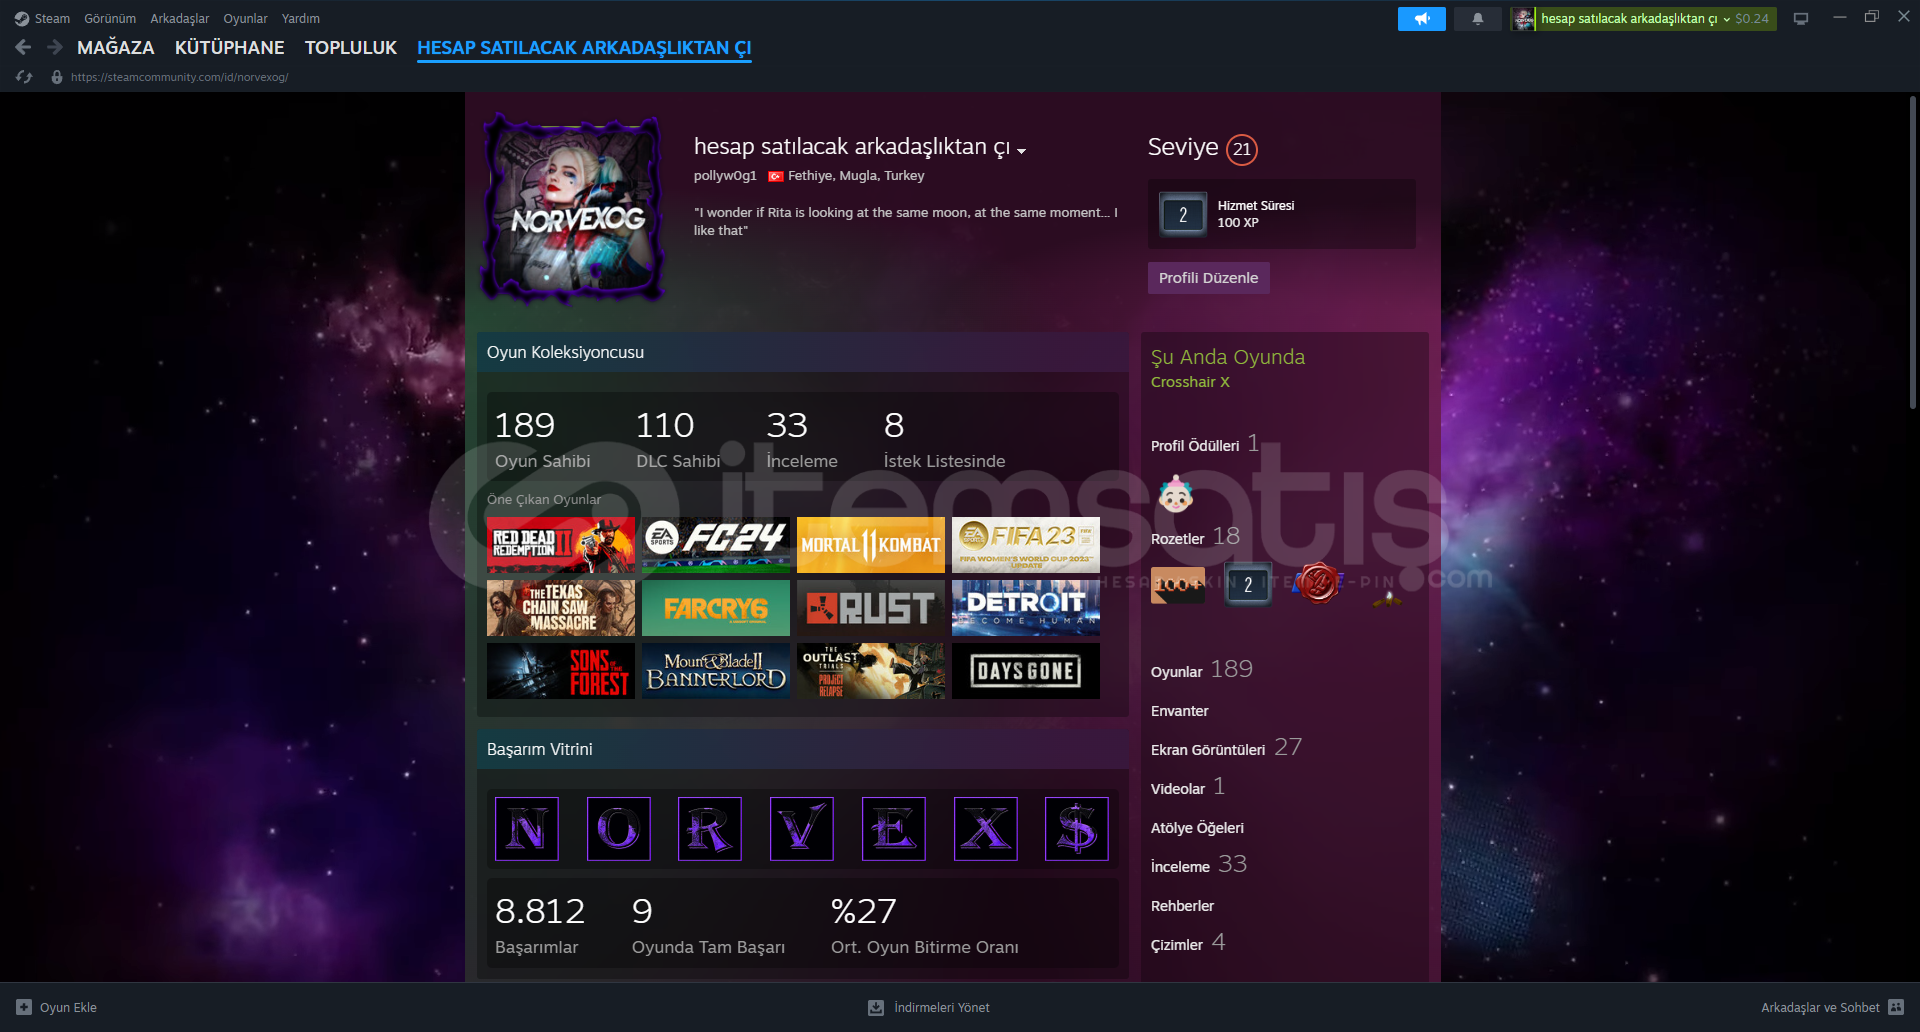Go back with the left arrow
The height and width of the screenshot is (1032, 1920).
pyautogui.click(x=24, y=47)
